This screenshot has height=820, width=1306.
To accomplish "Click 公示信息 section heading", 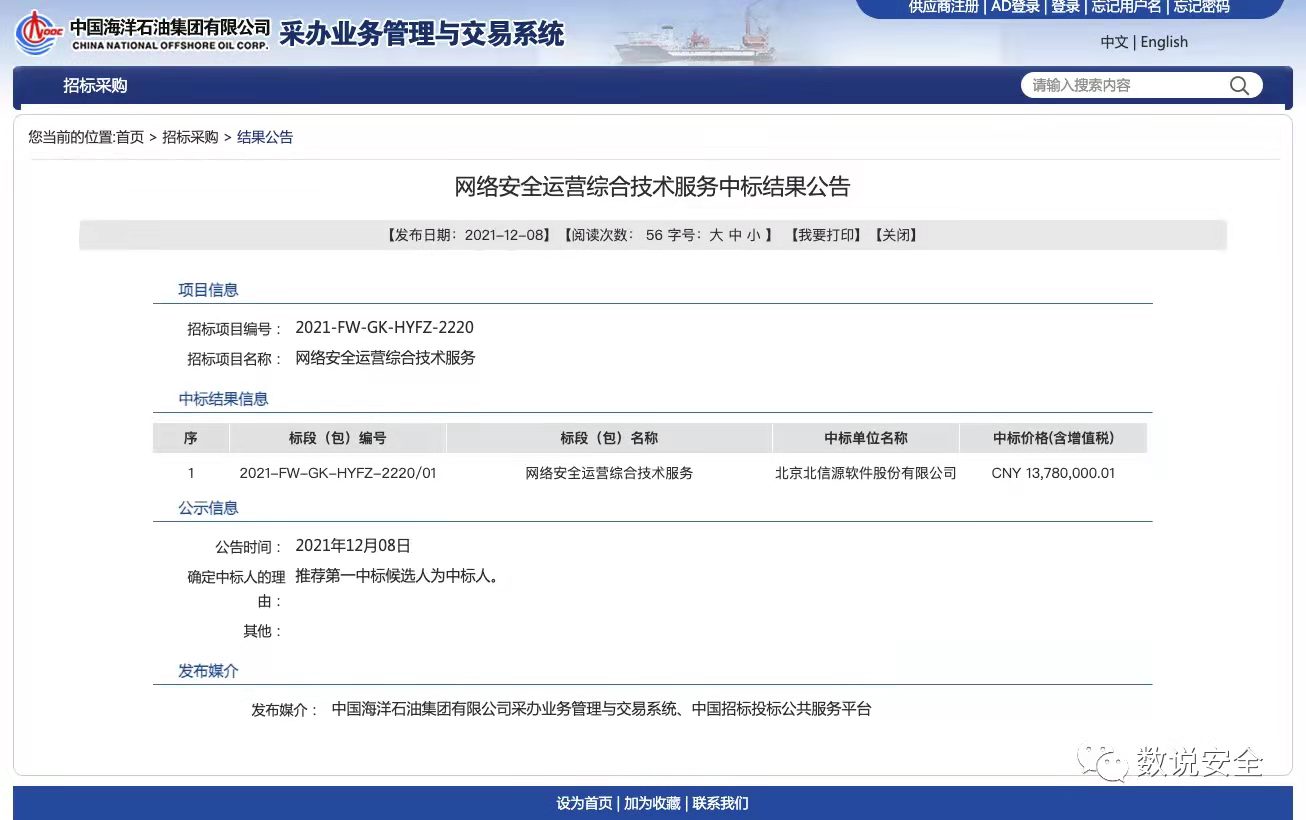I will click(208, 508).
